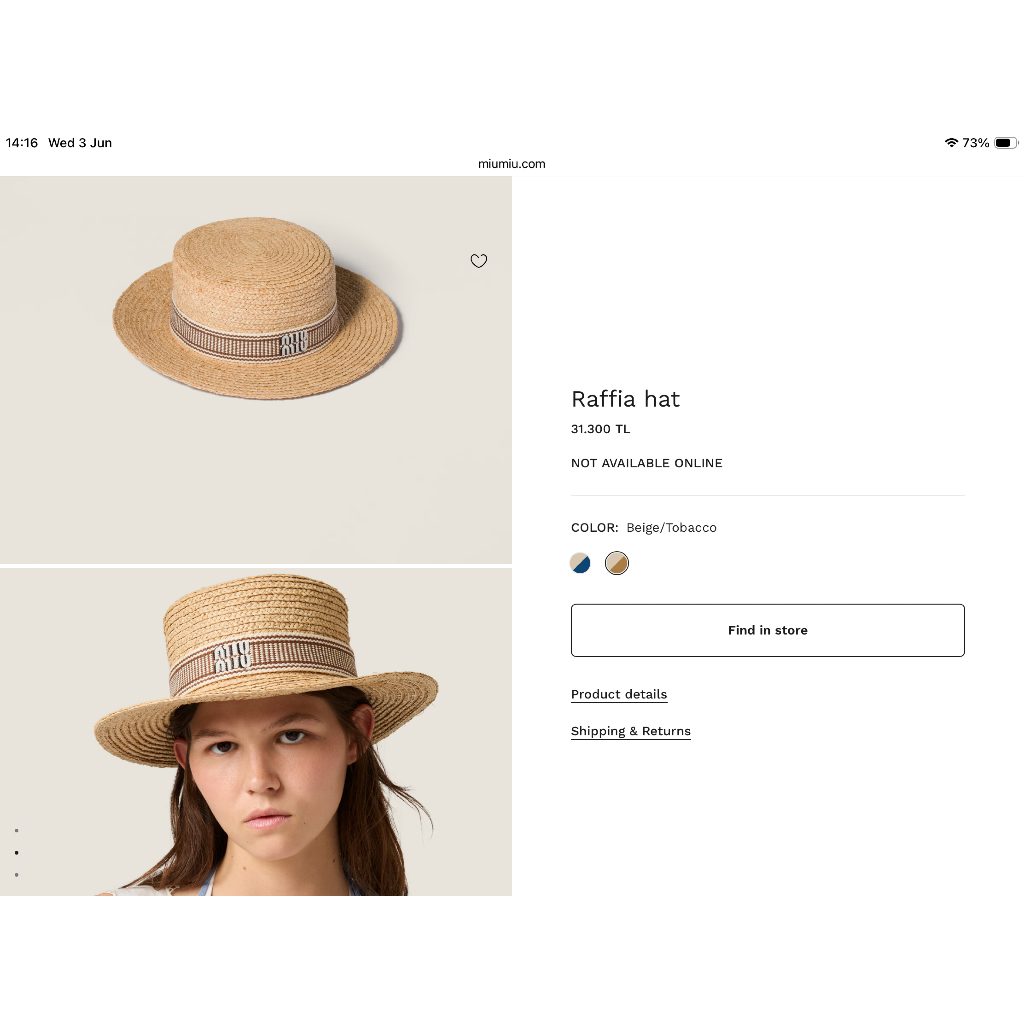
Task: Open the top raffia hat product image
Action: 256,370
